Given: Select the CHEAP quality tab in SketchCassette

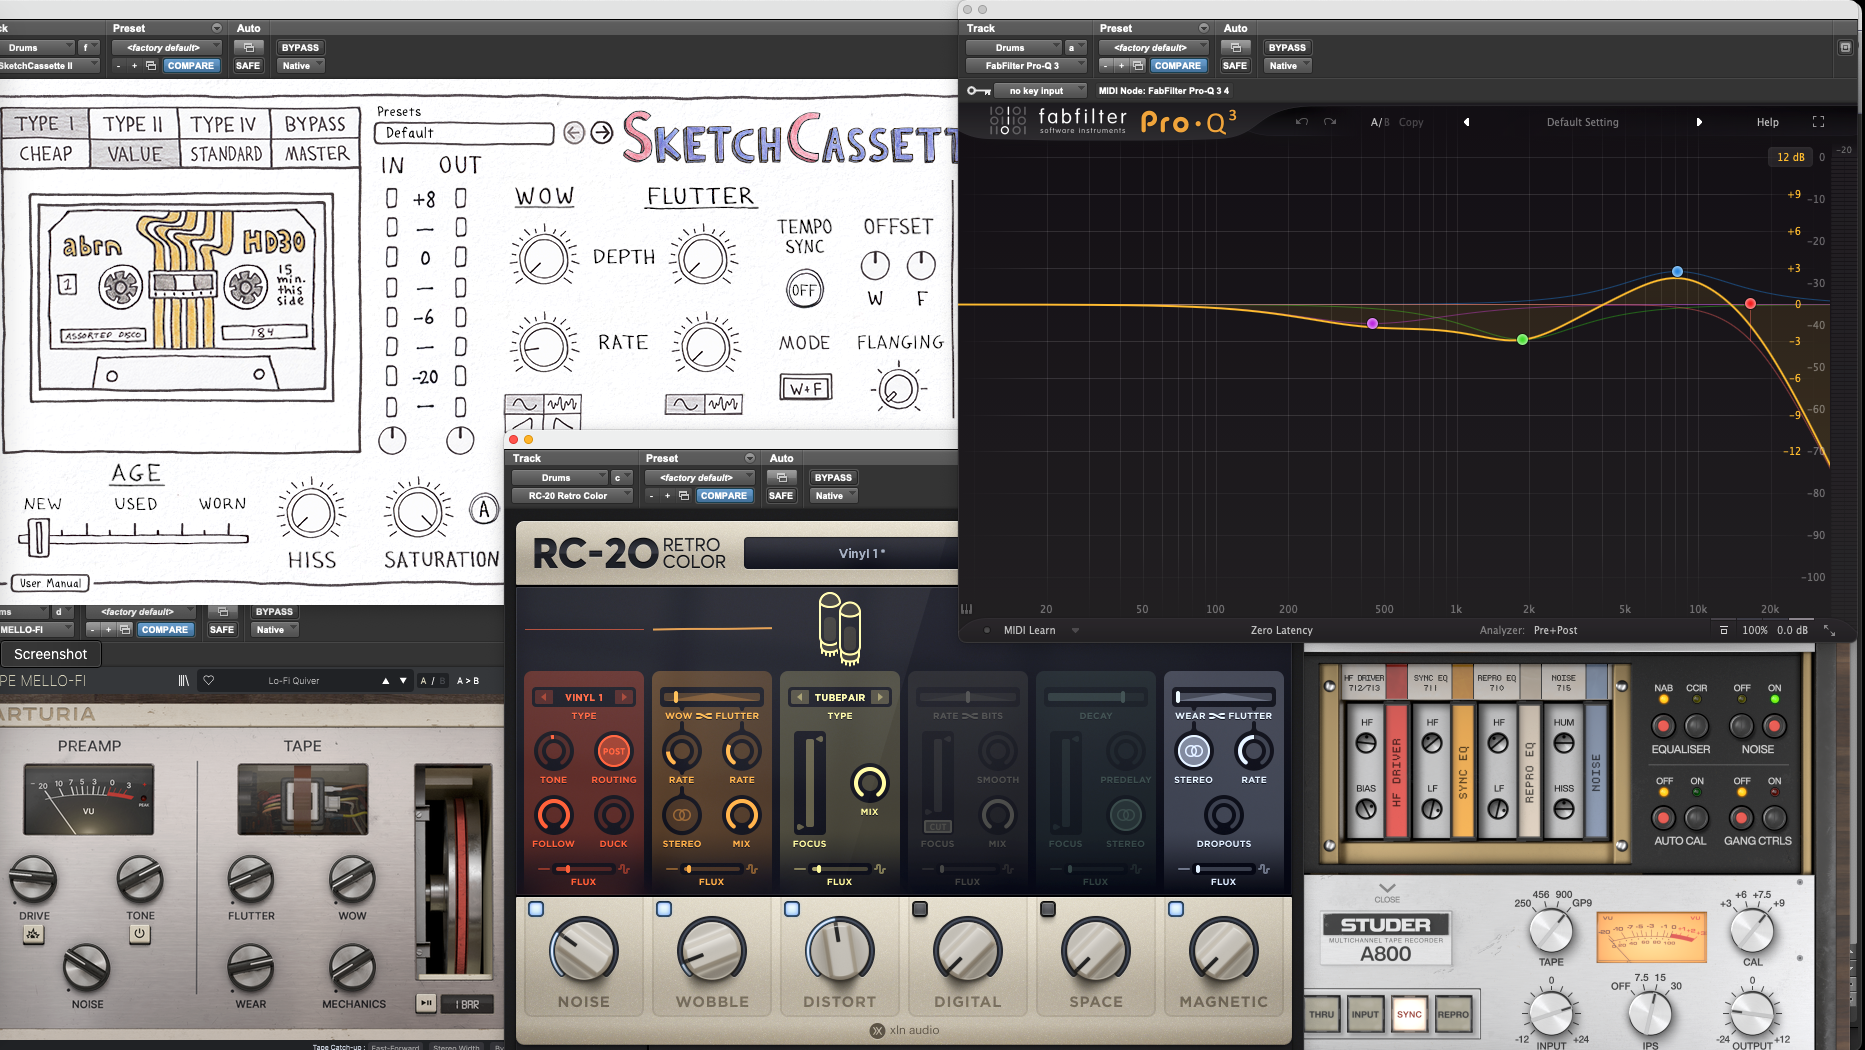Looking at the screenshot, I should pos(46,154).
